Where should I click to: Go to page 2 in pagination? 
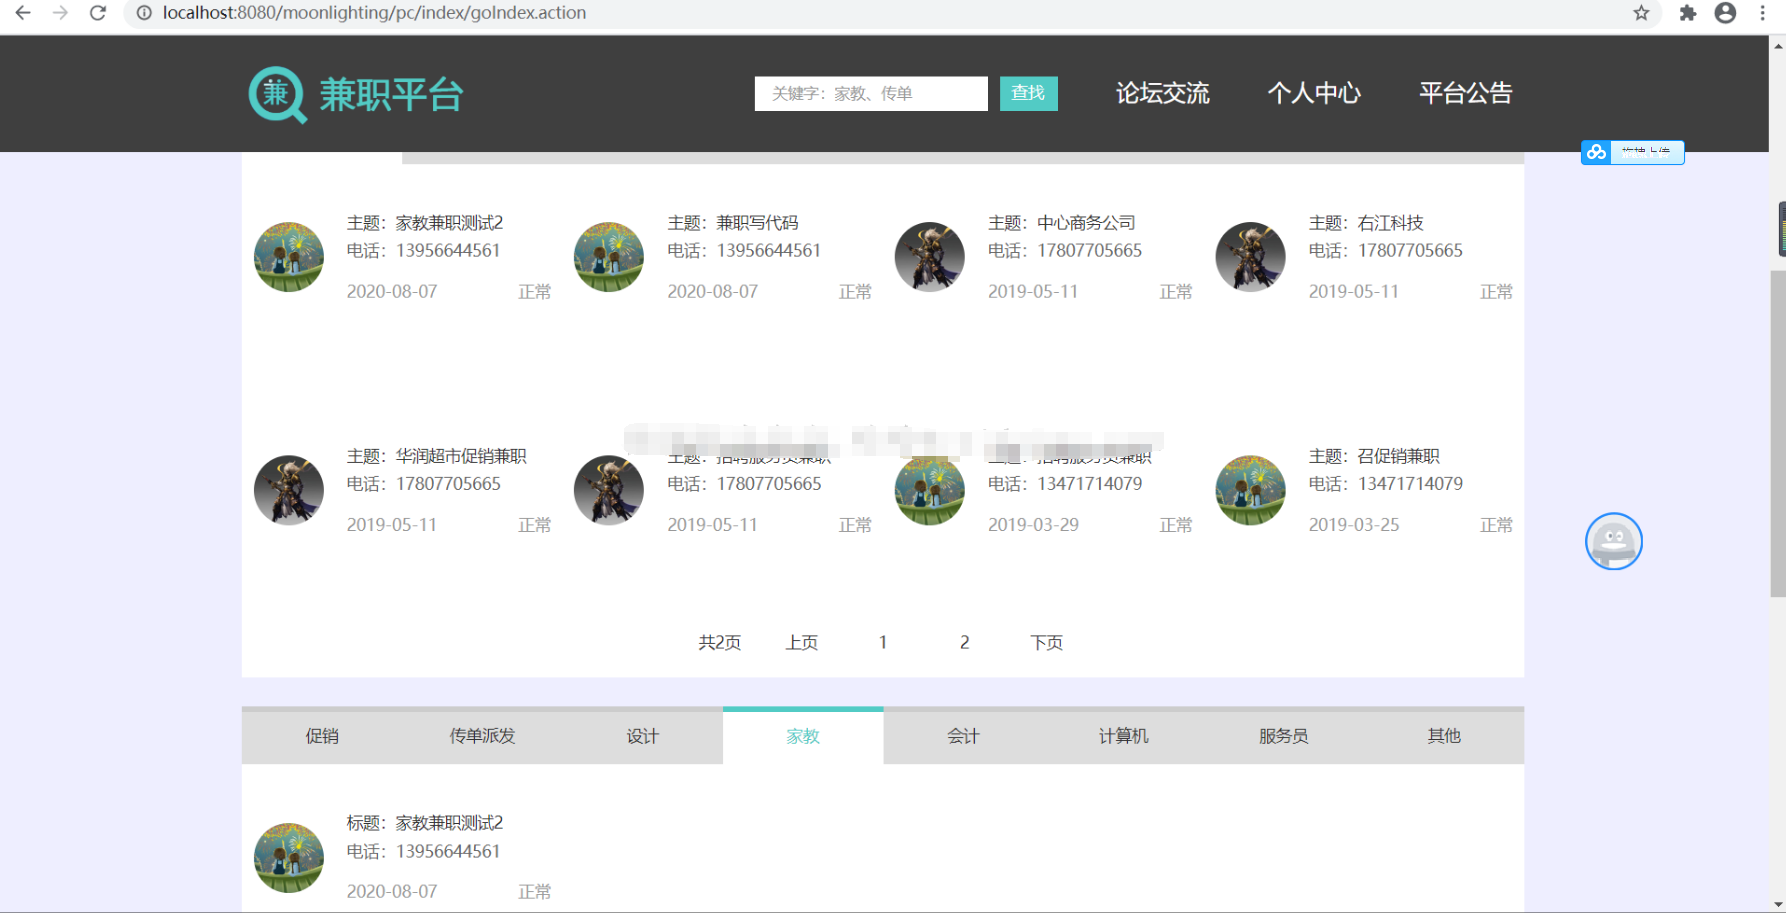(964, 642)
